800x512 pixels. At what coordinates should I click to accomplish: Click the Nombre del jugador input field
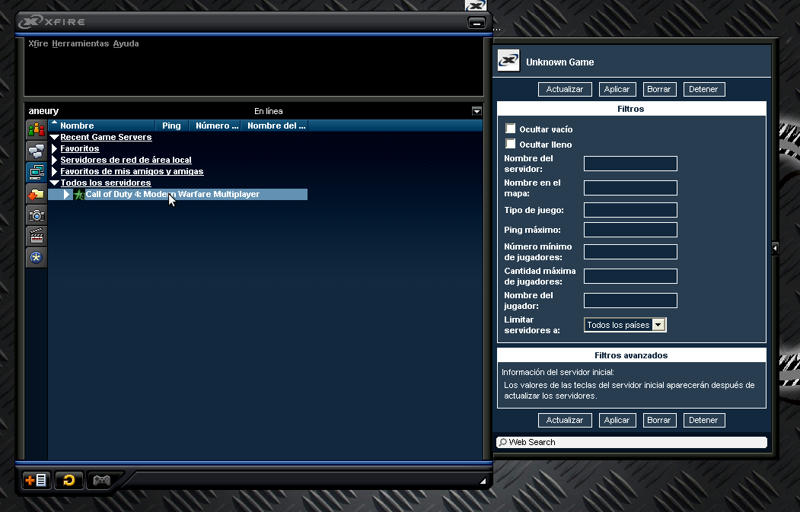[631, 300]
